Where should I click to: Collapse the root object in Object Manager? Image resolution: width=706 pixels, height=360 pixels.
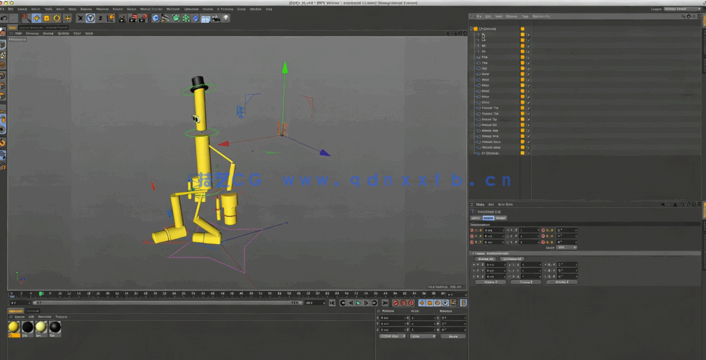(x=471, y=29)
